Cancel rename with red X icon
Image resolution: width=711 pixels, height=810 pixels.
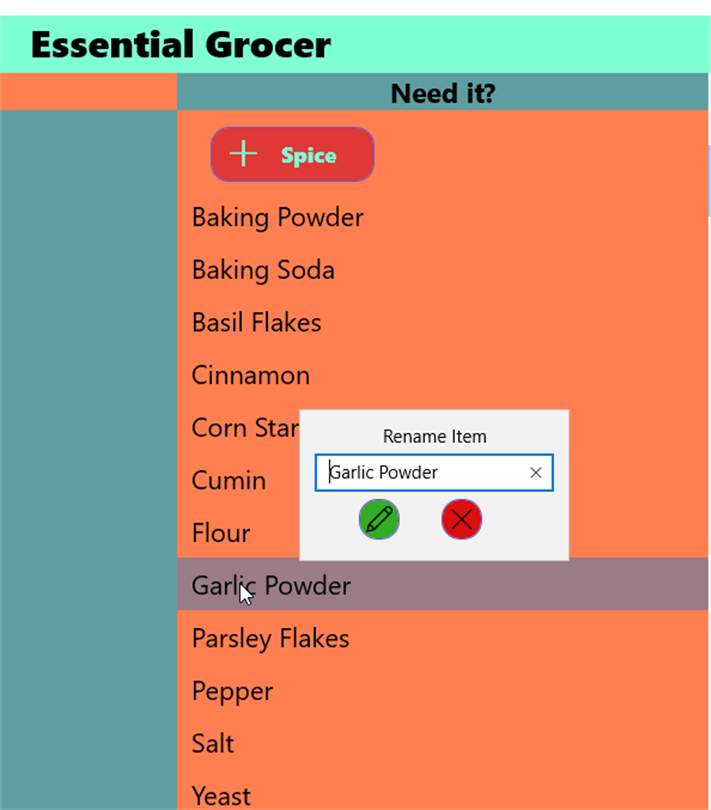click(461, 520)
